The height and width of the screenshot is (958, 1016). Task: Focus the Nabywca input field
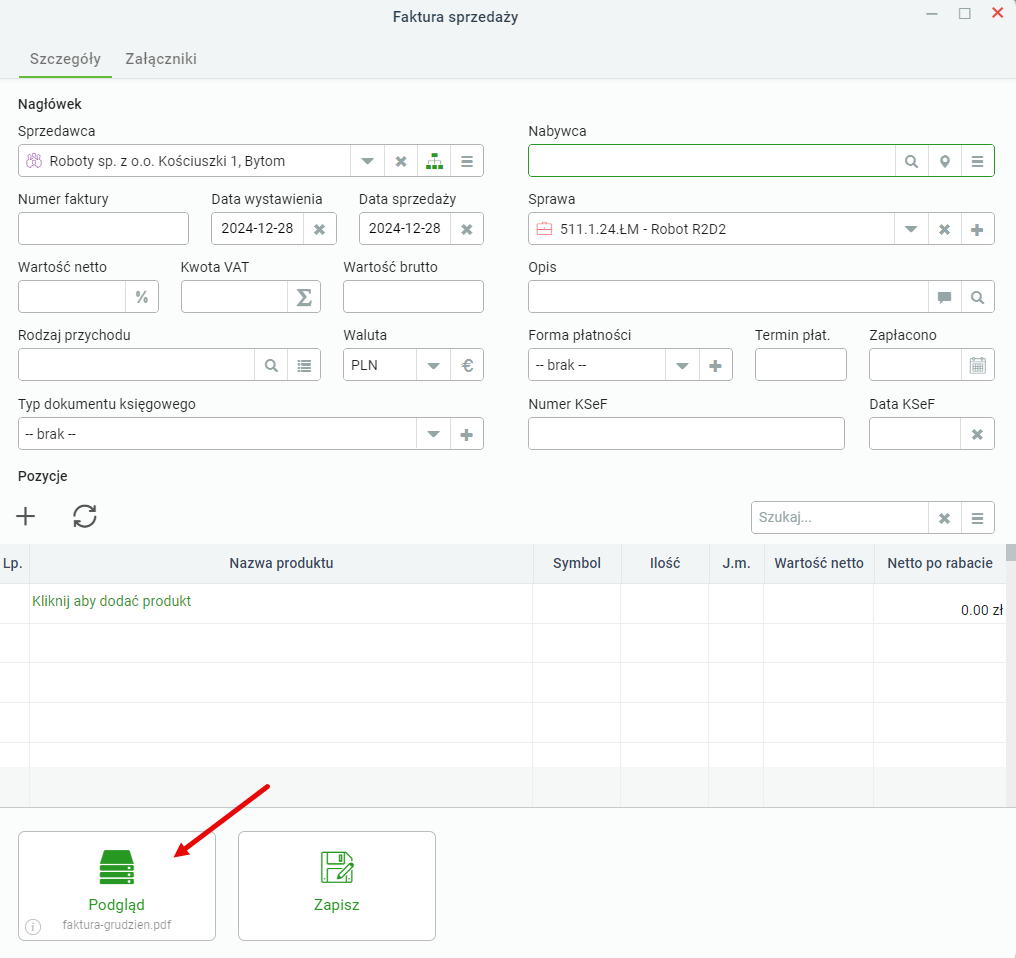coord(712,161)
